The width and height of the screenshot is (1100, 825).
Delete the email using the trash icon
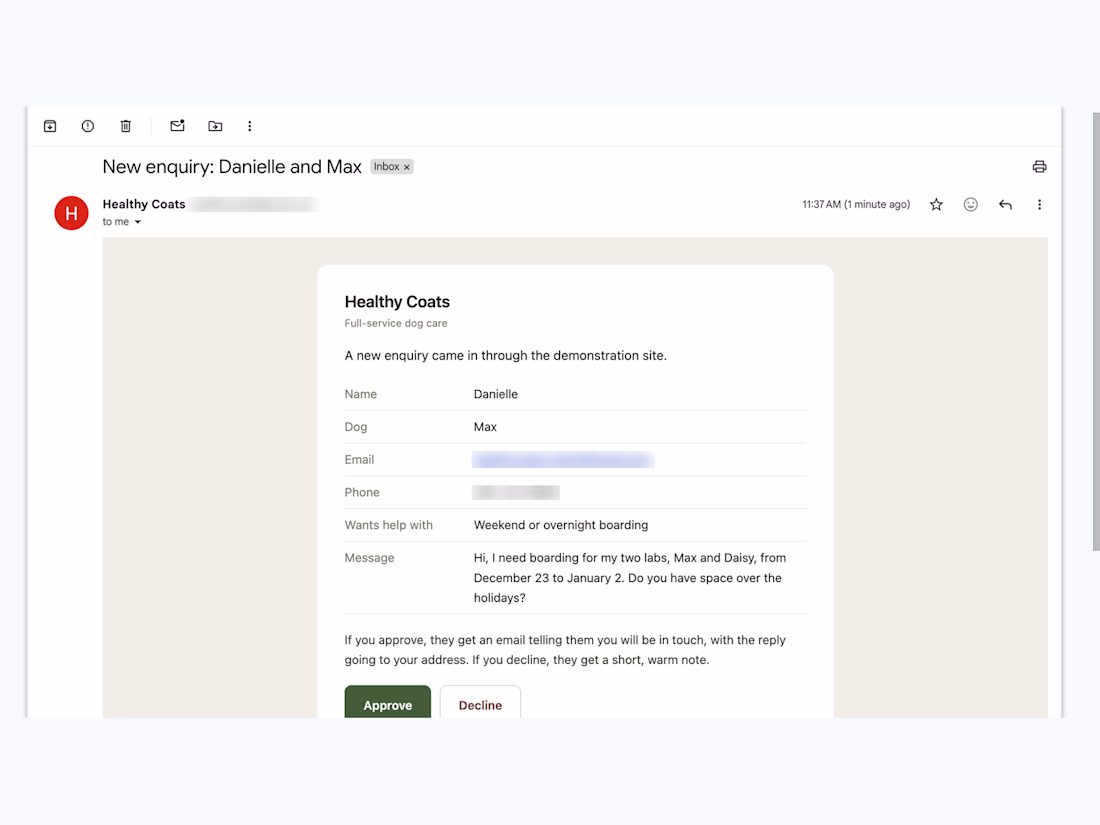(x=126, y=126)
